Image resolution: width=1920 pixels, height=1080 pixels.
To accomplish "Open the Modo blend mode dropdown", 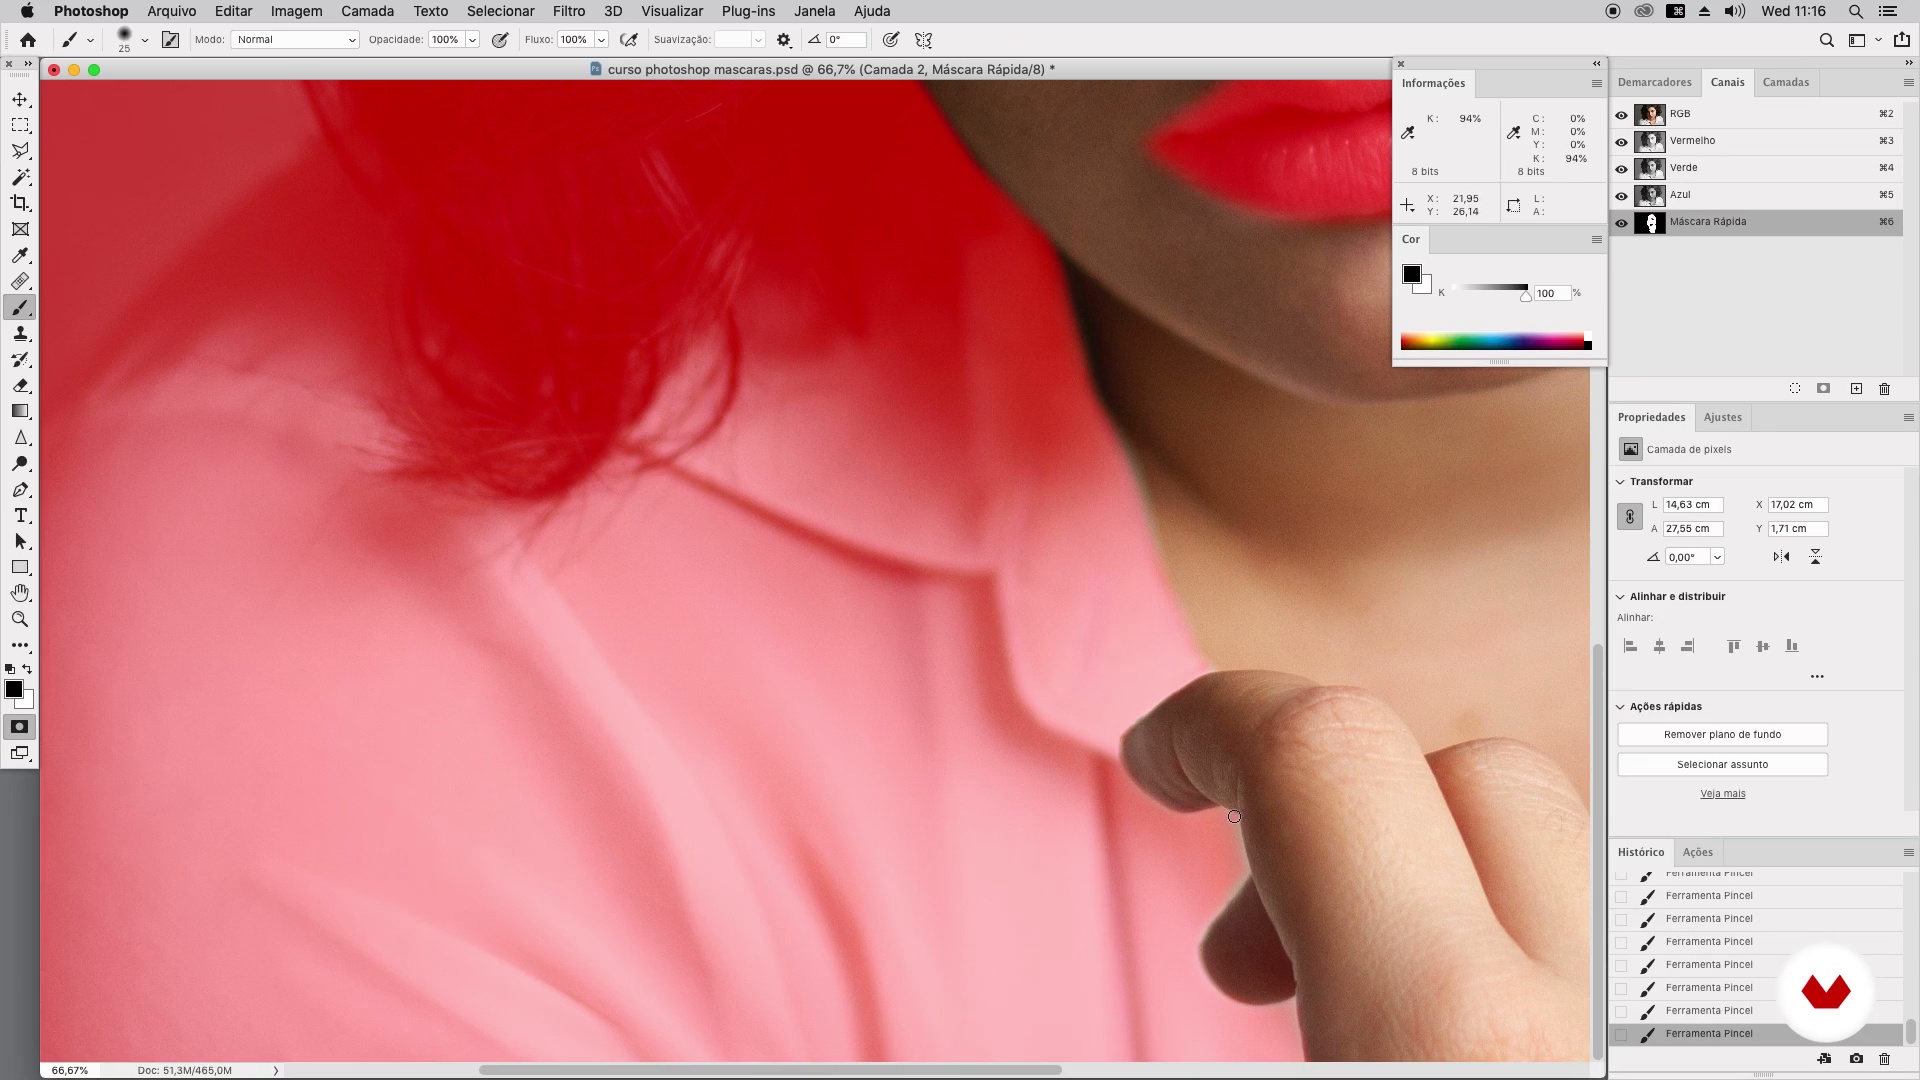I will coord(295,40).
